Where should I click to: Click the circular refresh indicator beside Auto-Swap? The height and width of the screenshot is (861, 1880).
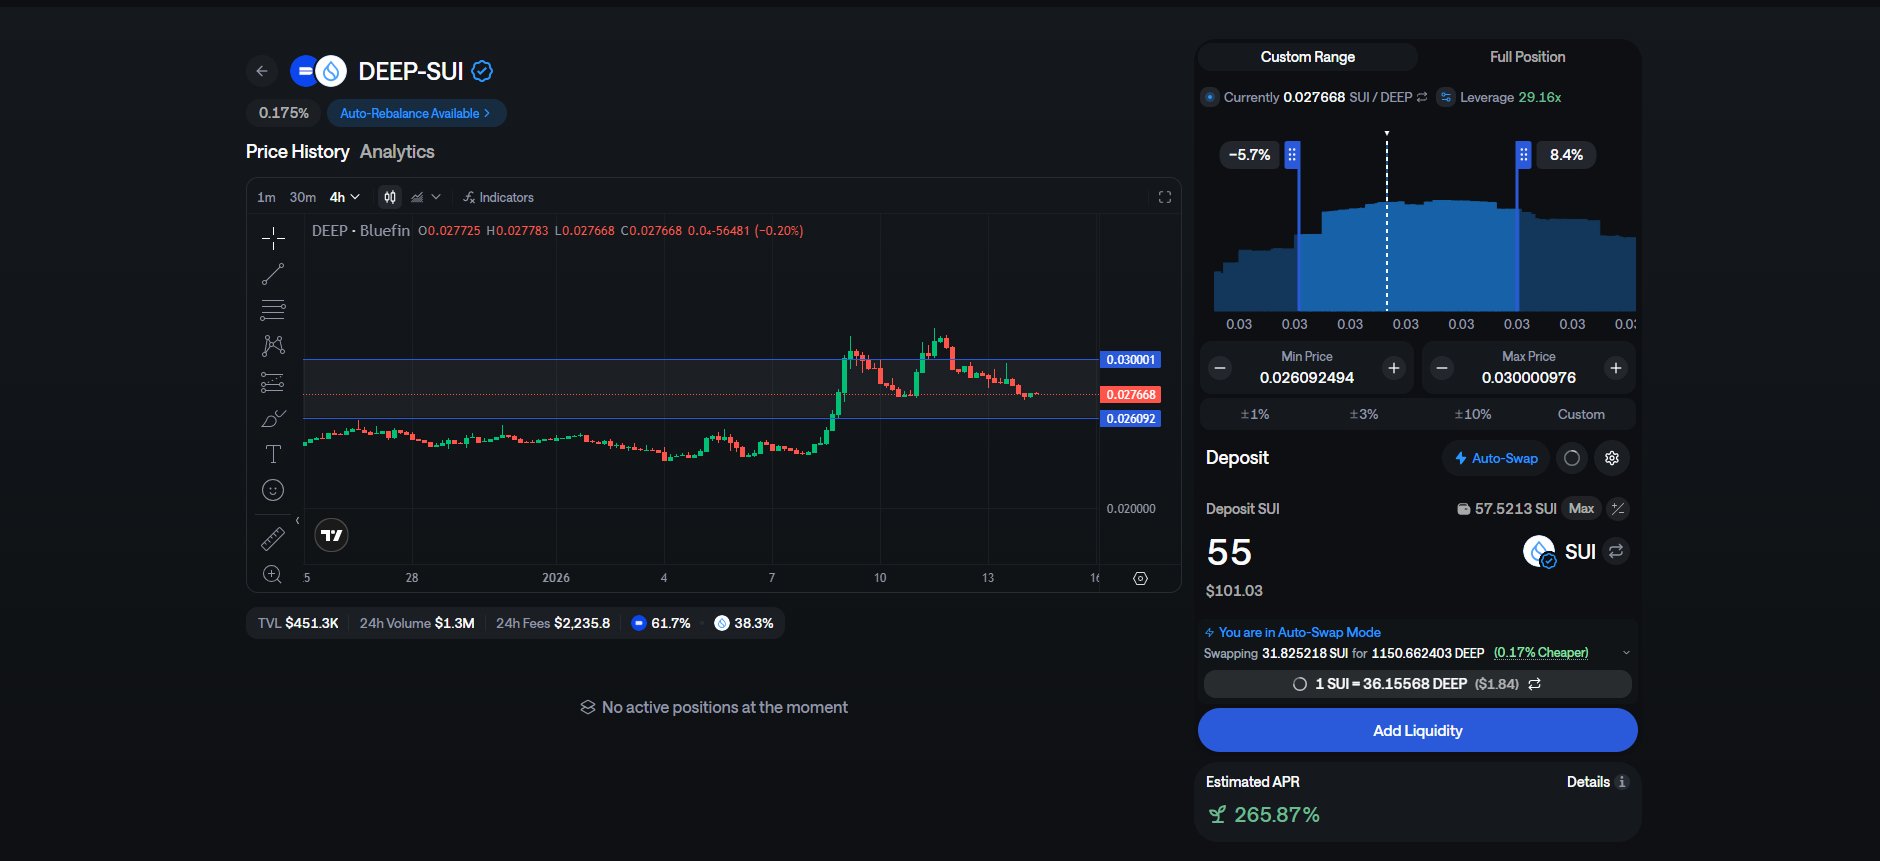1572,458
